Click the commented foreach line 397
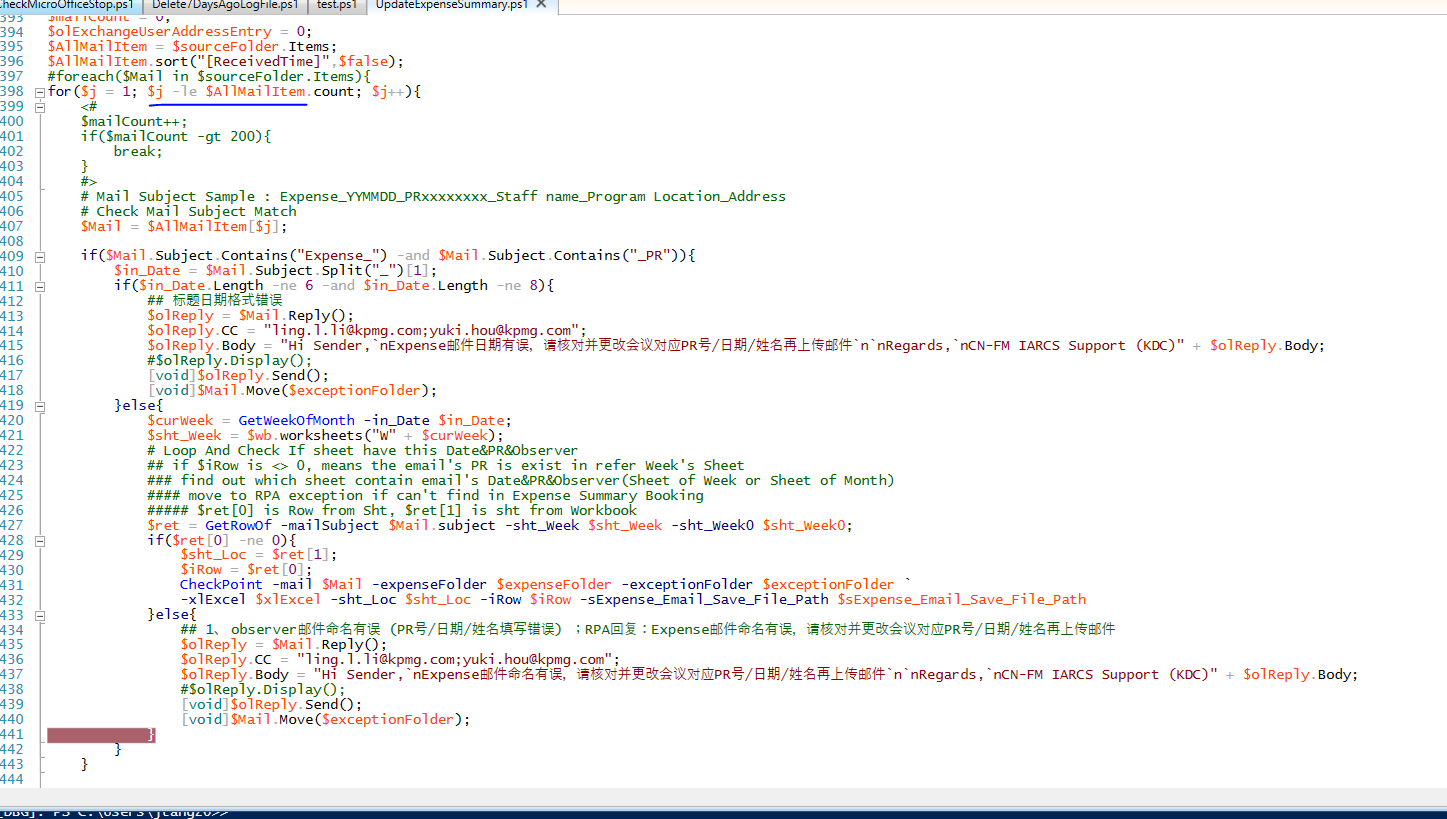The width and height of the screenshot is (1447, 819). pos(209,76)
